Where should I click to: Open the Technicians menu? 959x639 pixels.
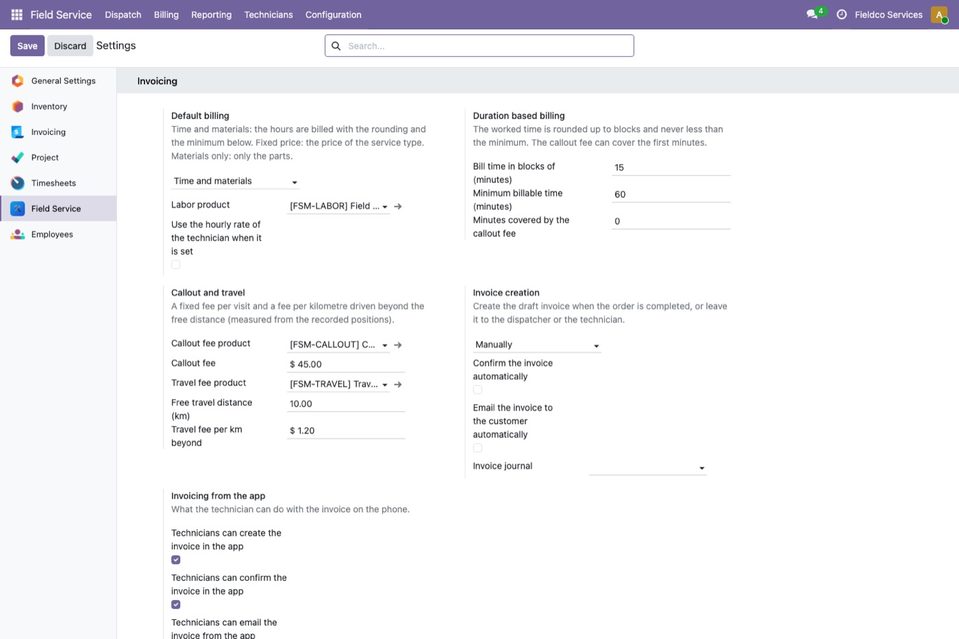268,15
